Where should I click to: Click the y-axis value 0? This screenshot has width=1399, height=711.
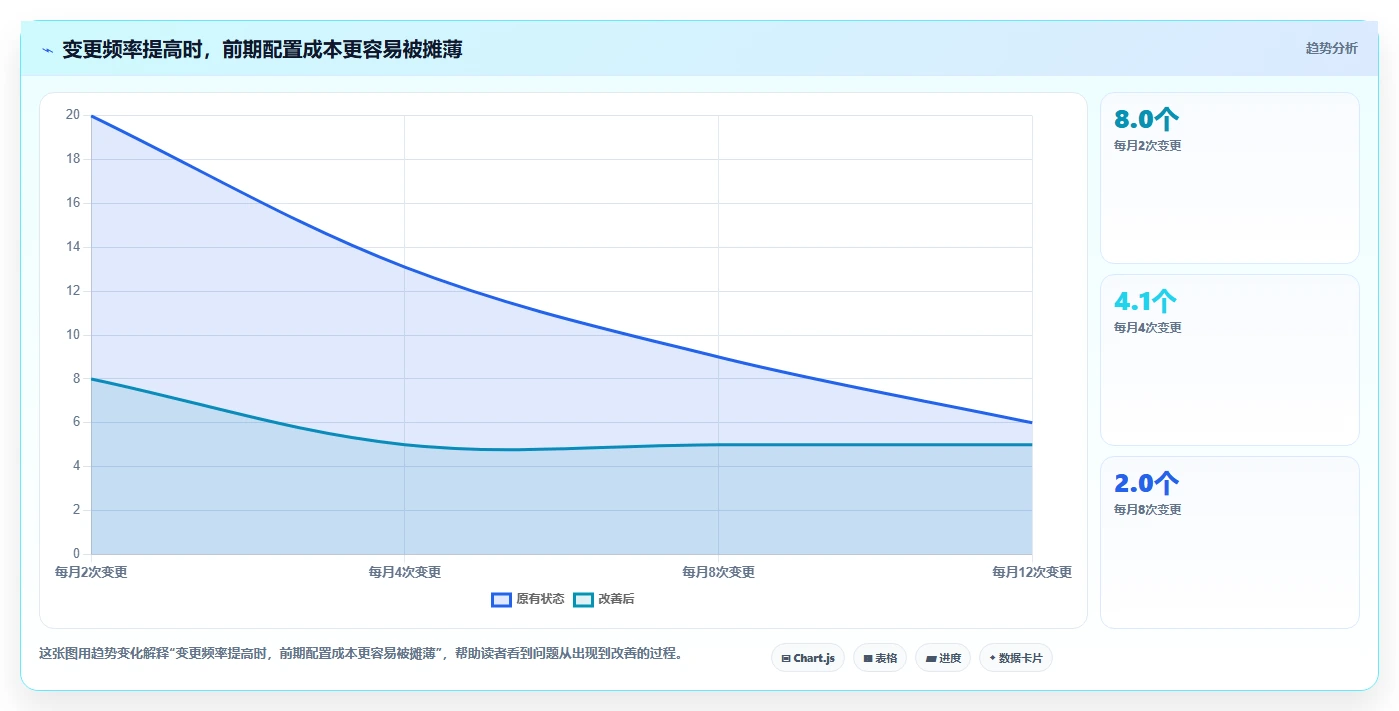click(76, 554)
